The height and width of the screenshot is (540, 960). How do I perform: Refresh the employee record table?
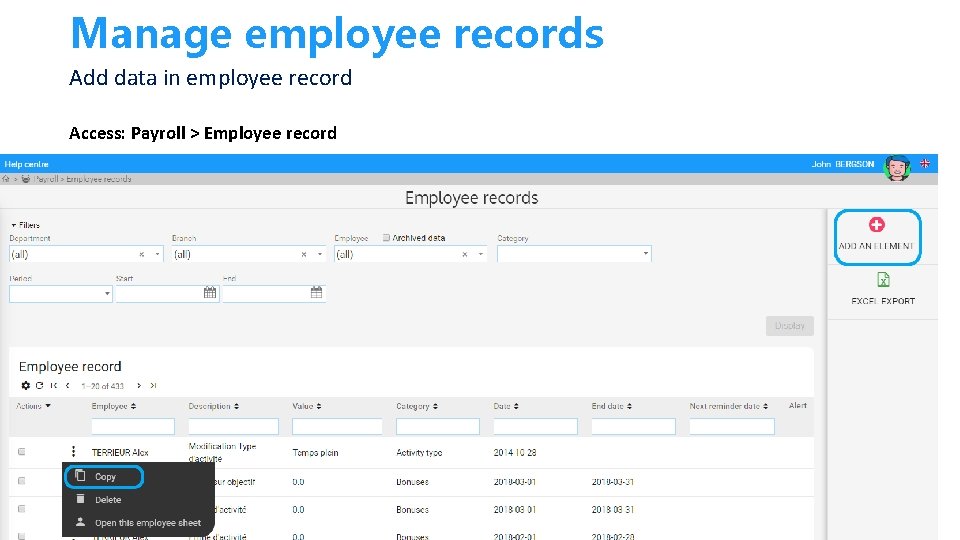click(x=40, y=385)
